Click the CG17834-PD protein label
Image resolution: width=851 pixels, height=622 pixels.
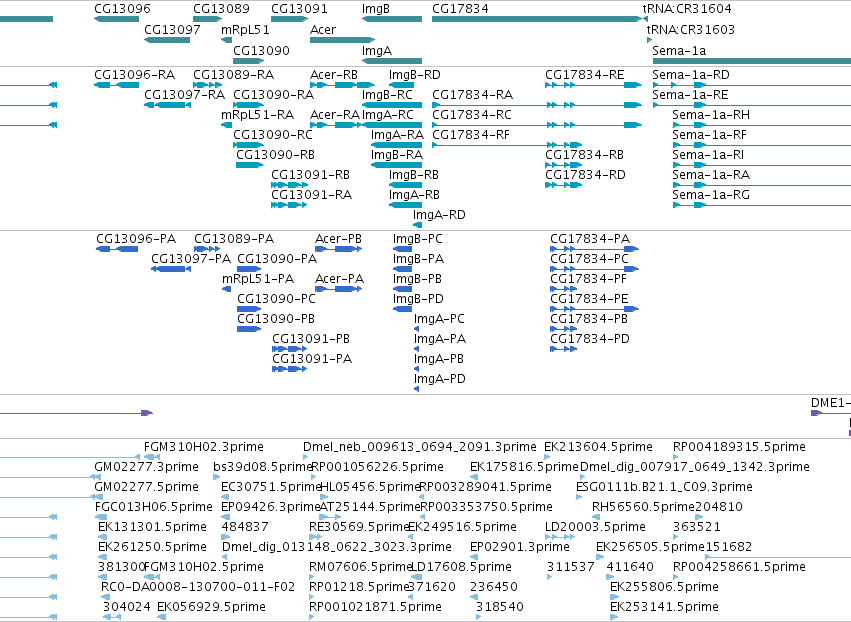tap(590, 339)
